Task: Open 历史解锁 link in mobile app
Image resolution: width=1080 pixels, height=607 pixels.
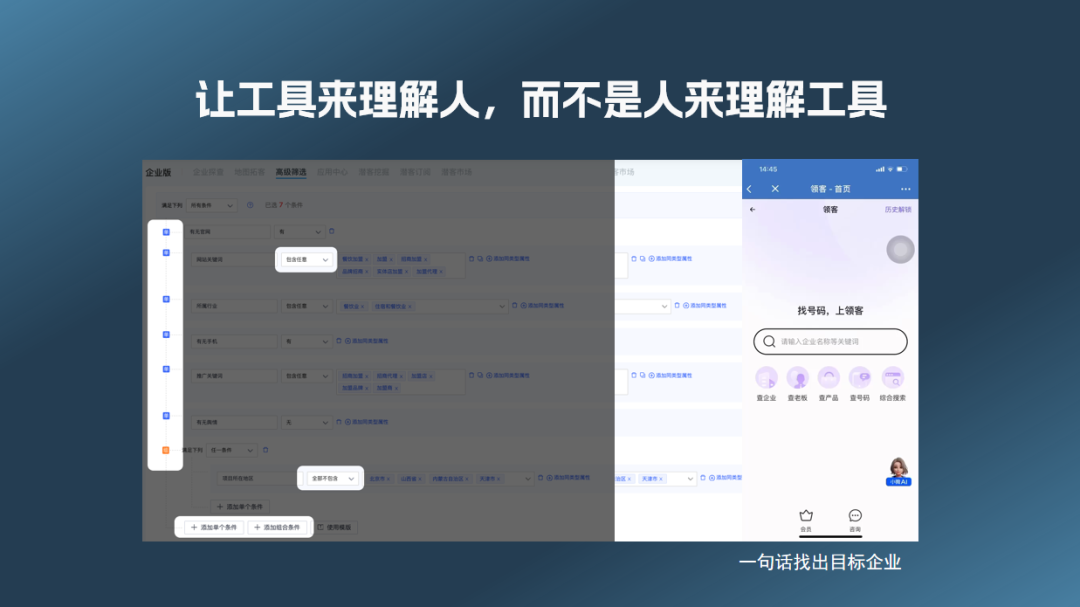Action: coord(897,210)
